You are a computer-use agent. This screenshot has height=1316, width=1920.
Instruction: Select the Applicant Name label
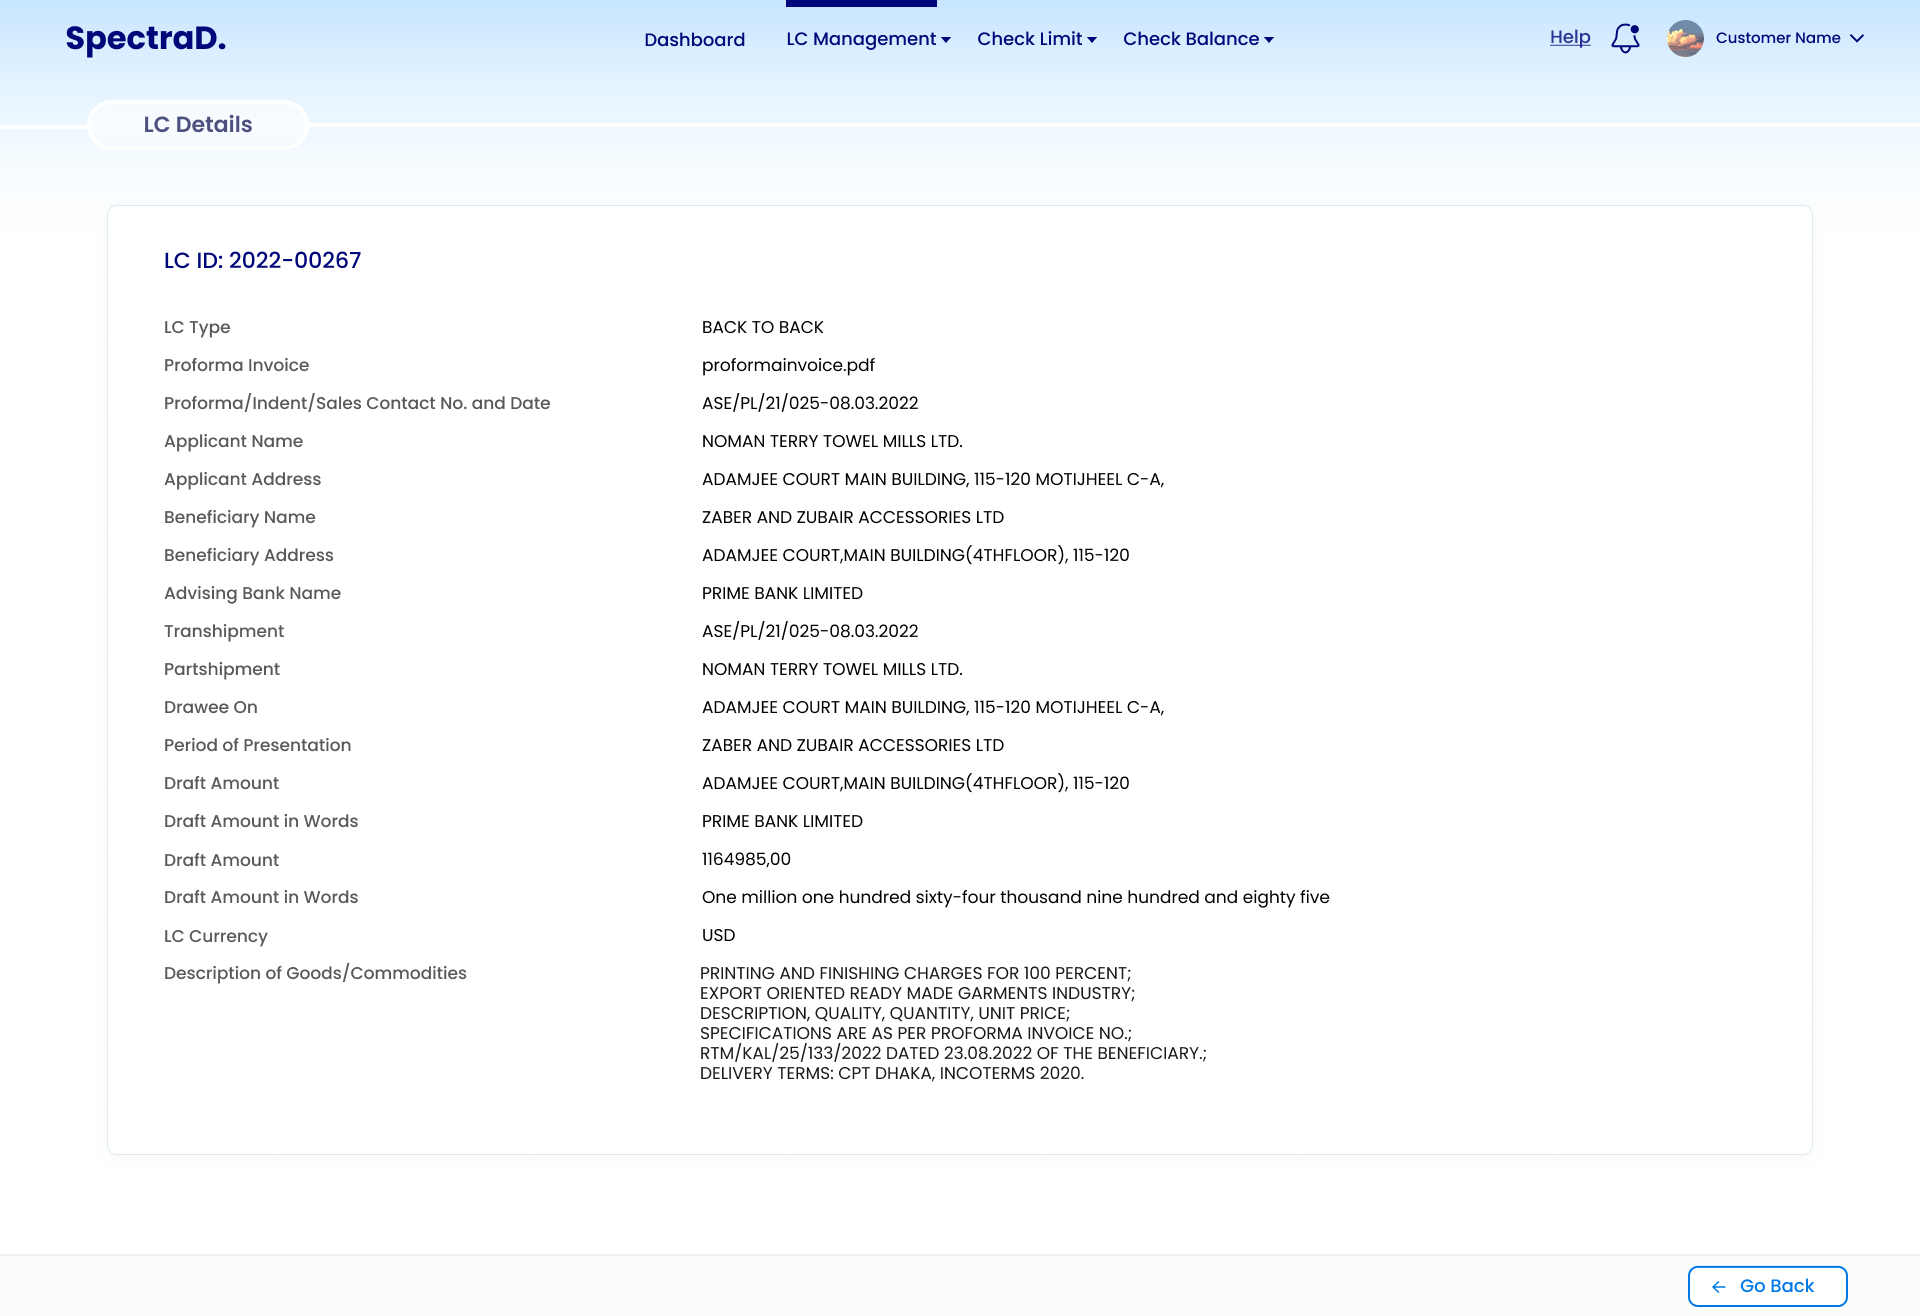coord(233,441)
